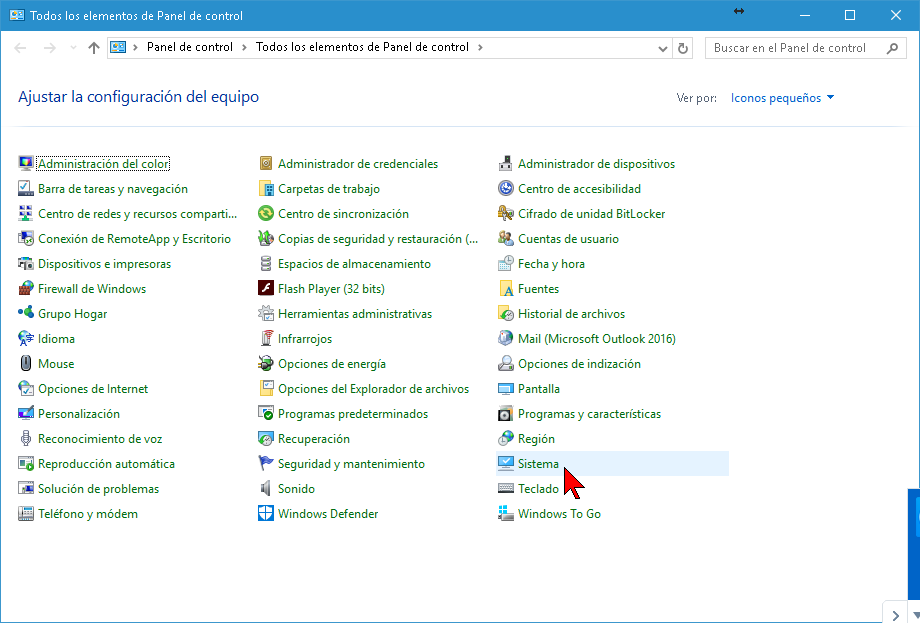This screenshot has height=623, width=920.
Task: Open 'Programas y características' link
Action: point(589,414)
